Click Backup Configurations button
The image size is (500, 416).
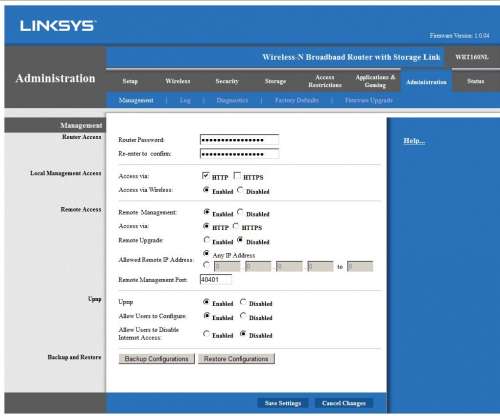click(156, 359)
